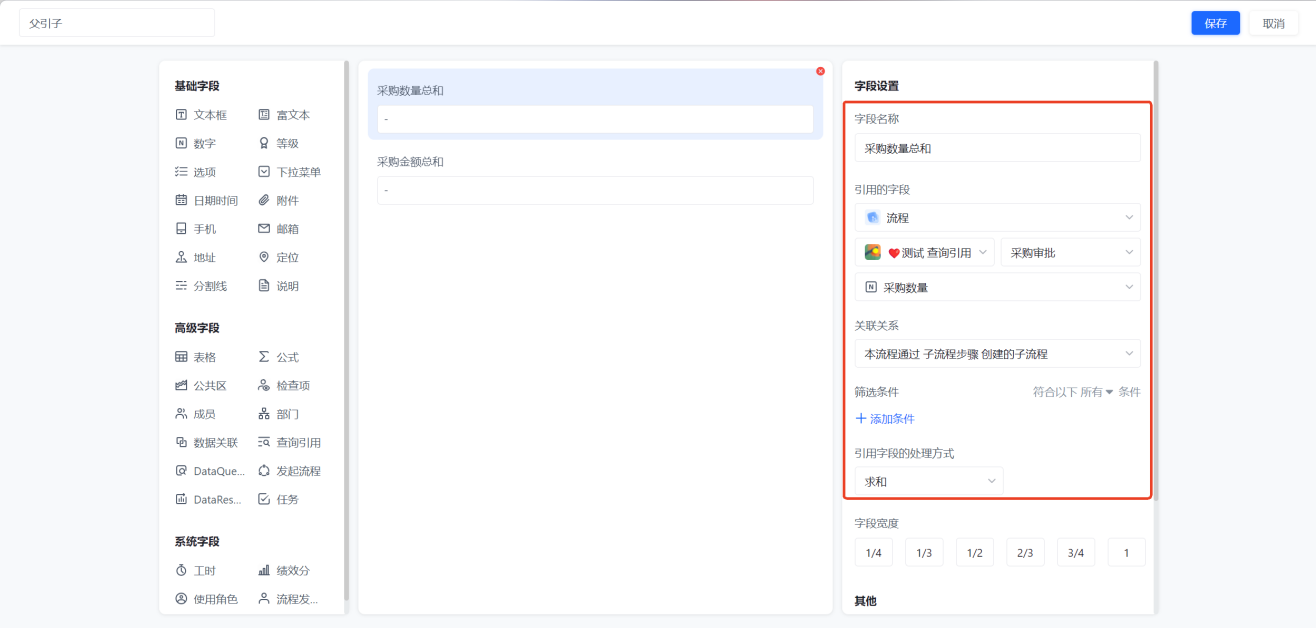Select the 采购金额总和 field card
Image resolution: width=1316 pixels, height=628 pixels.
(x=595, y=179)
